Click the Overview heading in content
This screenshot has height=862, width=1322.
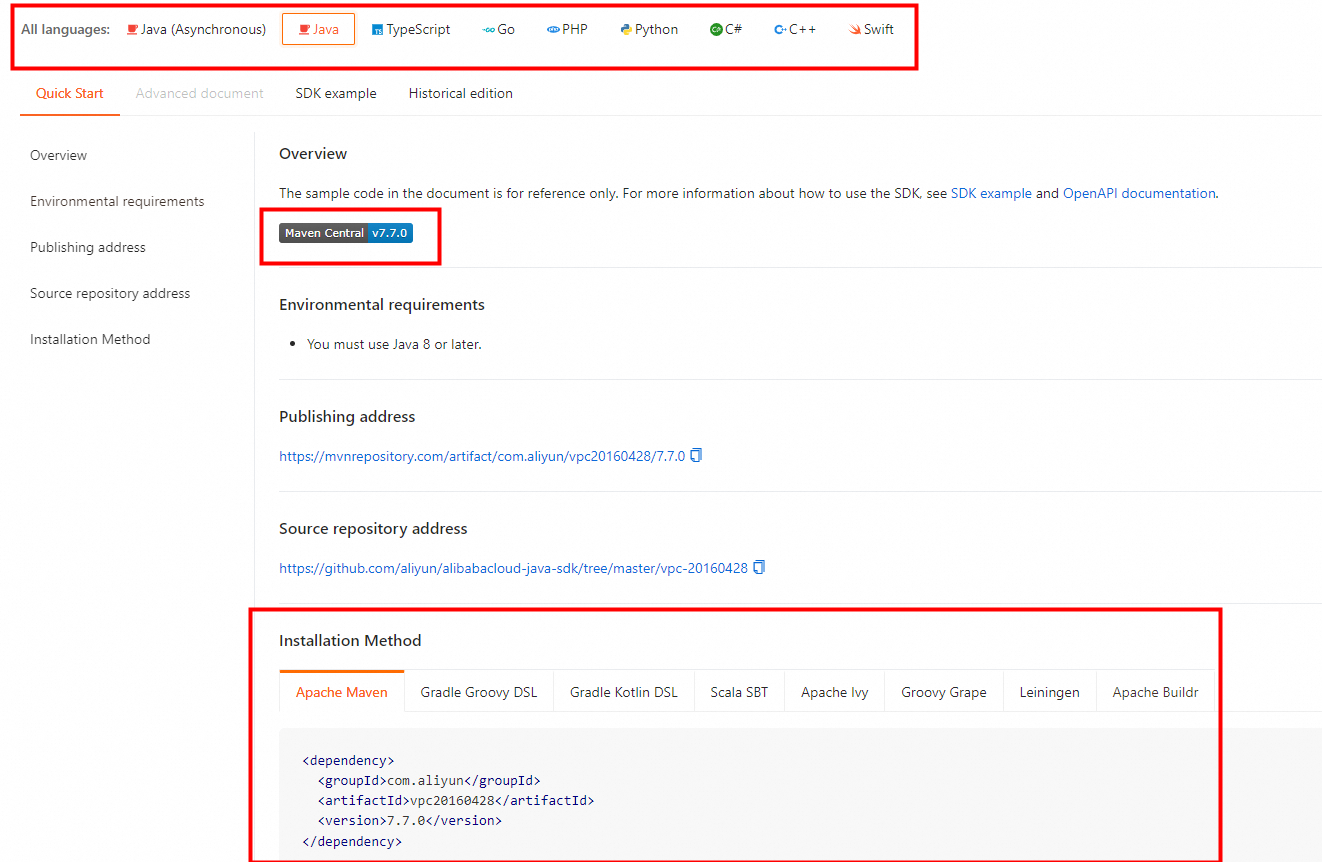(313, 154)
